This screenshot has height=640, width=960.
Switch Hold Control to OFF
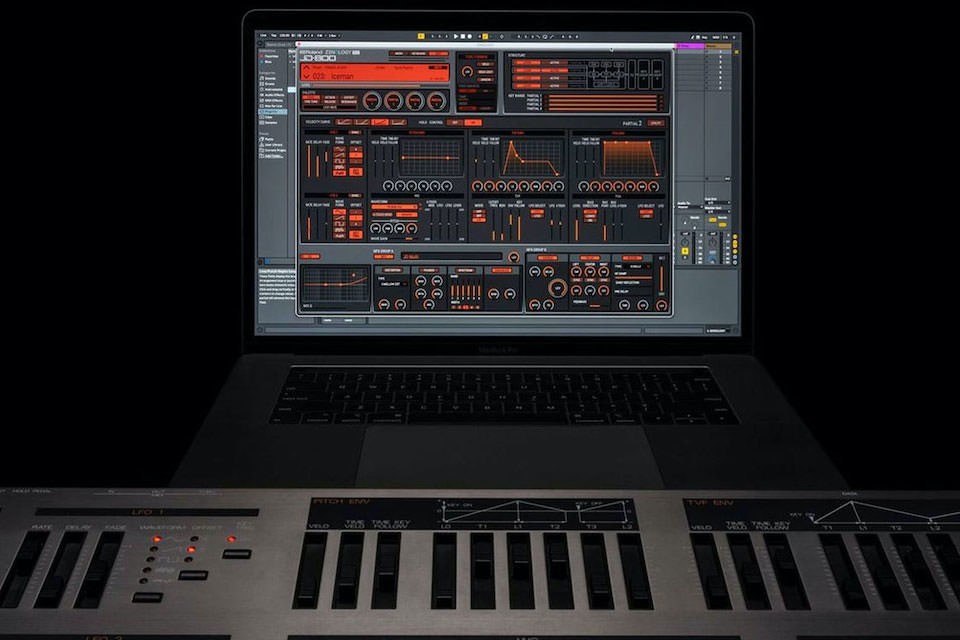[455, 122]
